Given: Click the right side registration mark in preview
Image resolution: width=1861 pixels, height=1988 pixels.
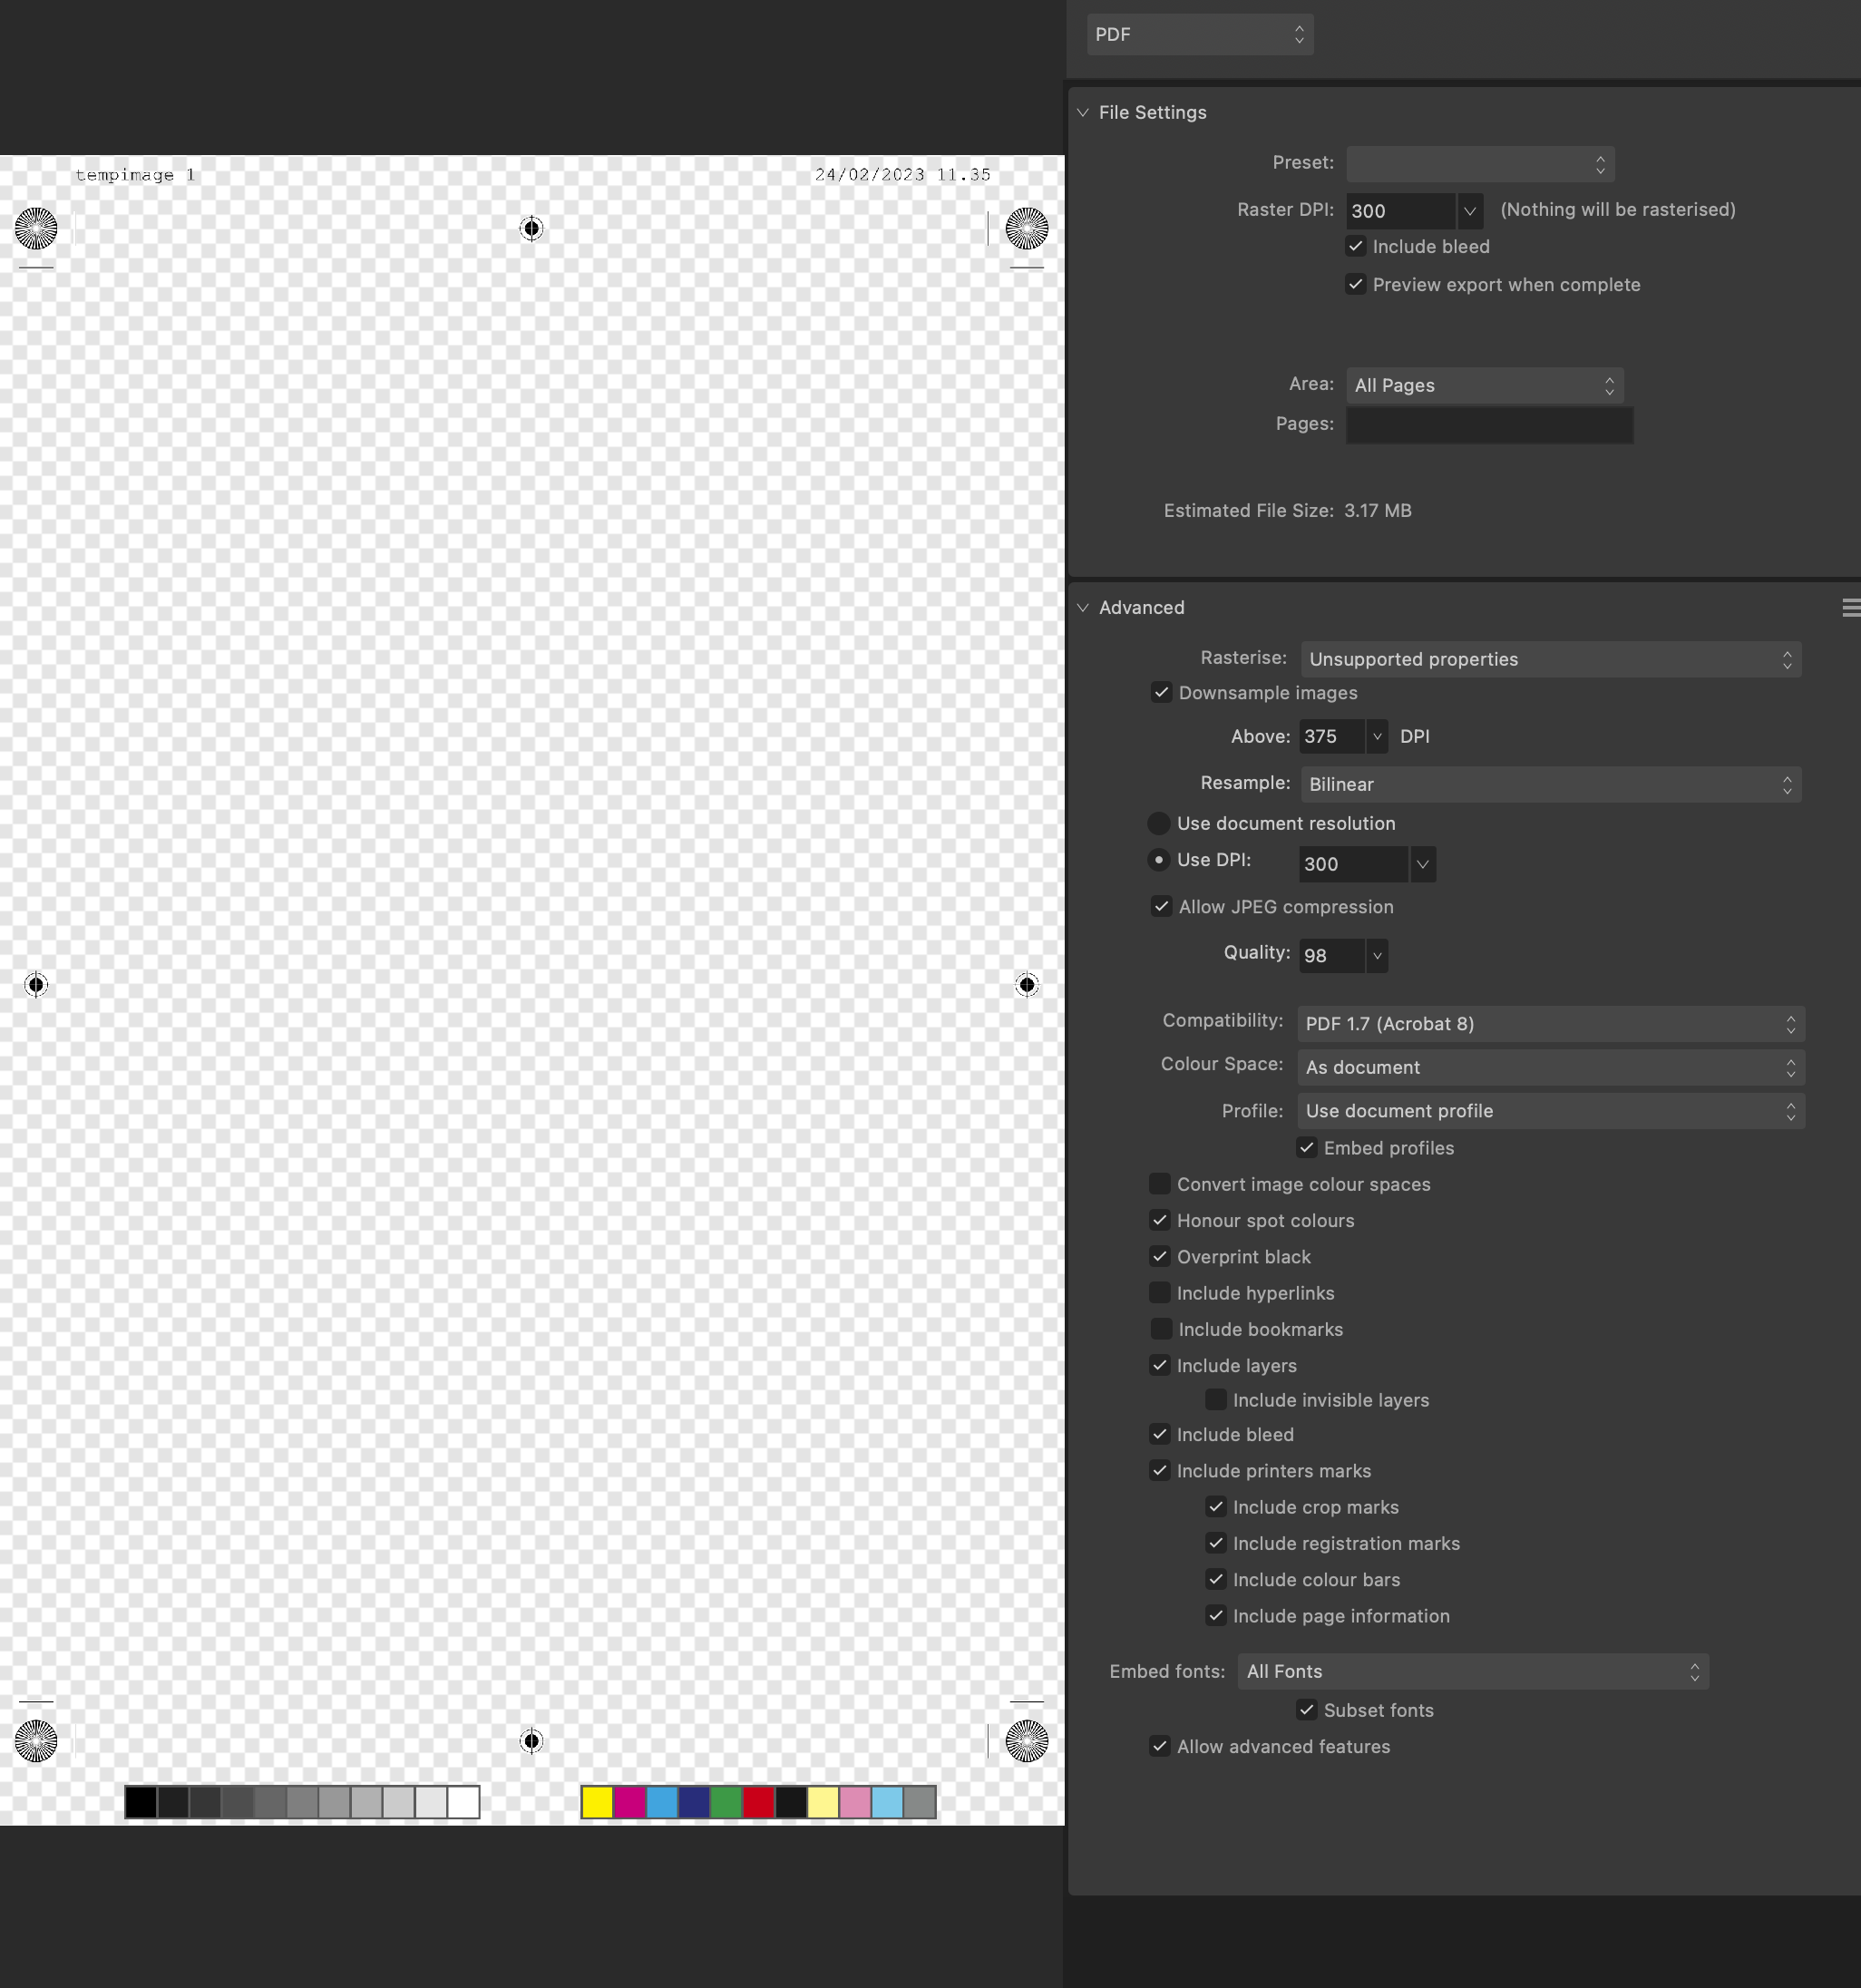Looking at the screenshot, I should [x=1026, y=985].
